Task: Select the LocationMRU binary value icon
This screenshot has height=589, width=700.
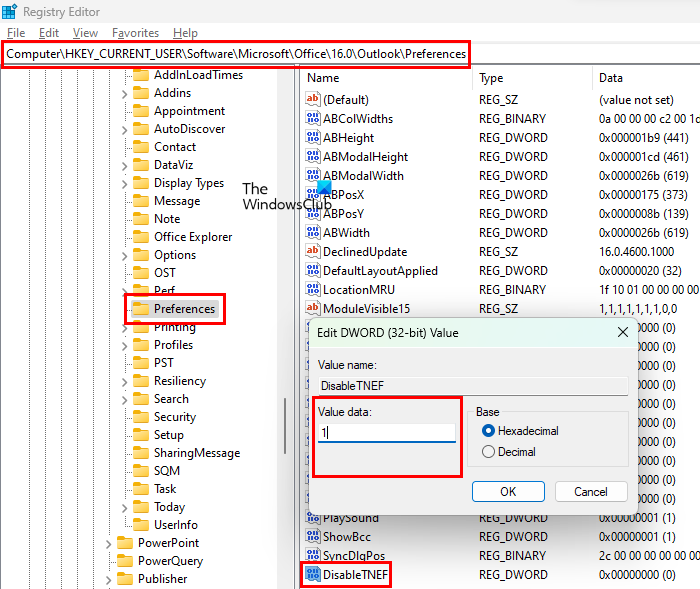Action: pos(312,289)
